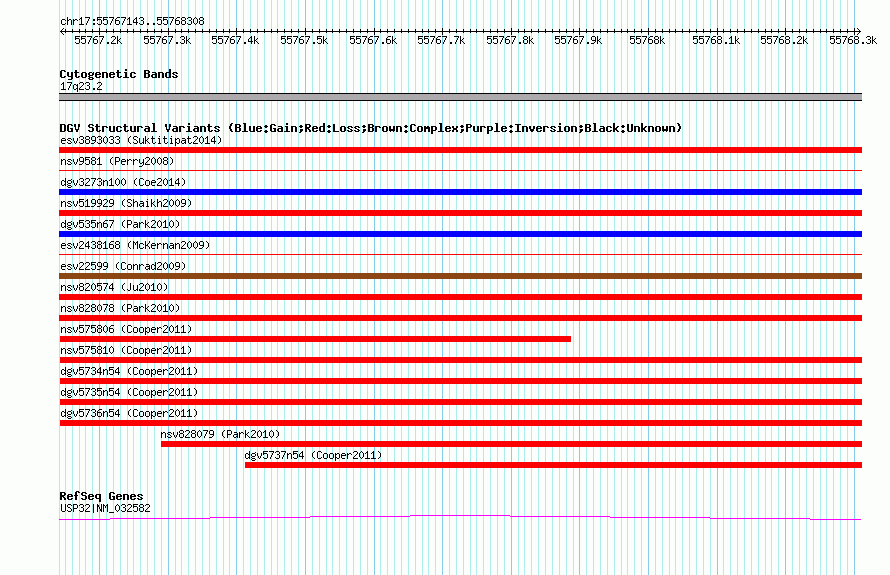Click the thin red line under esv2438168
890x575 pixels.
(x=460, y=254)
